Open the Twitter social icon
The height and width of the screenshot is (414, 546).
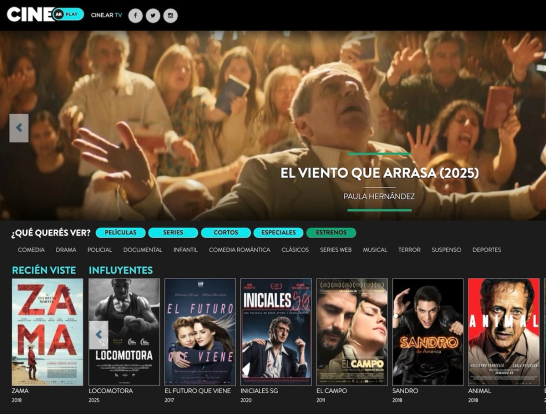coord(153,16)
